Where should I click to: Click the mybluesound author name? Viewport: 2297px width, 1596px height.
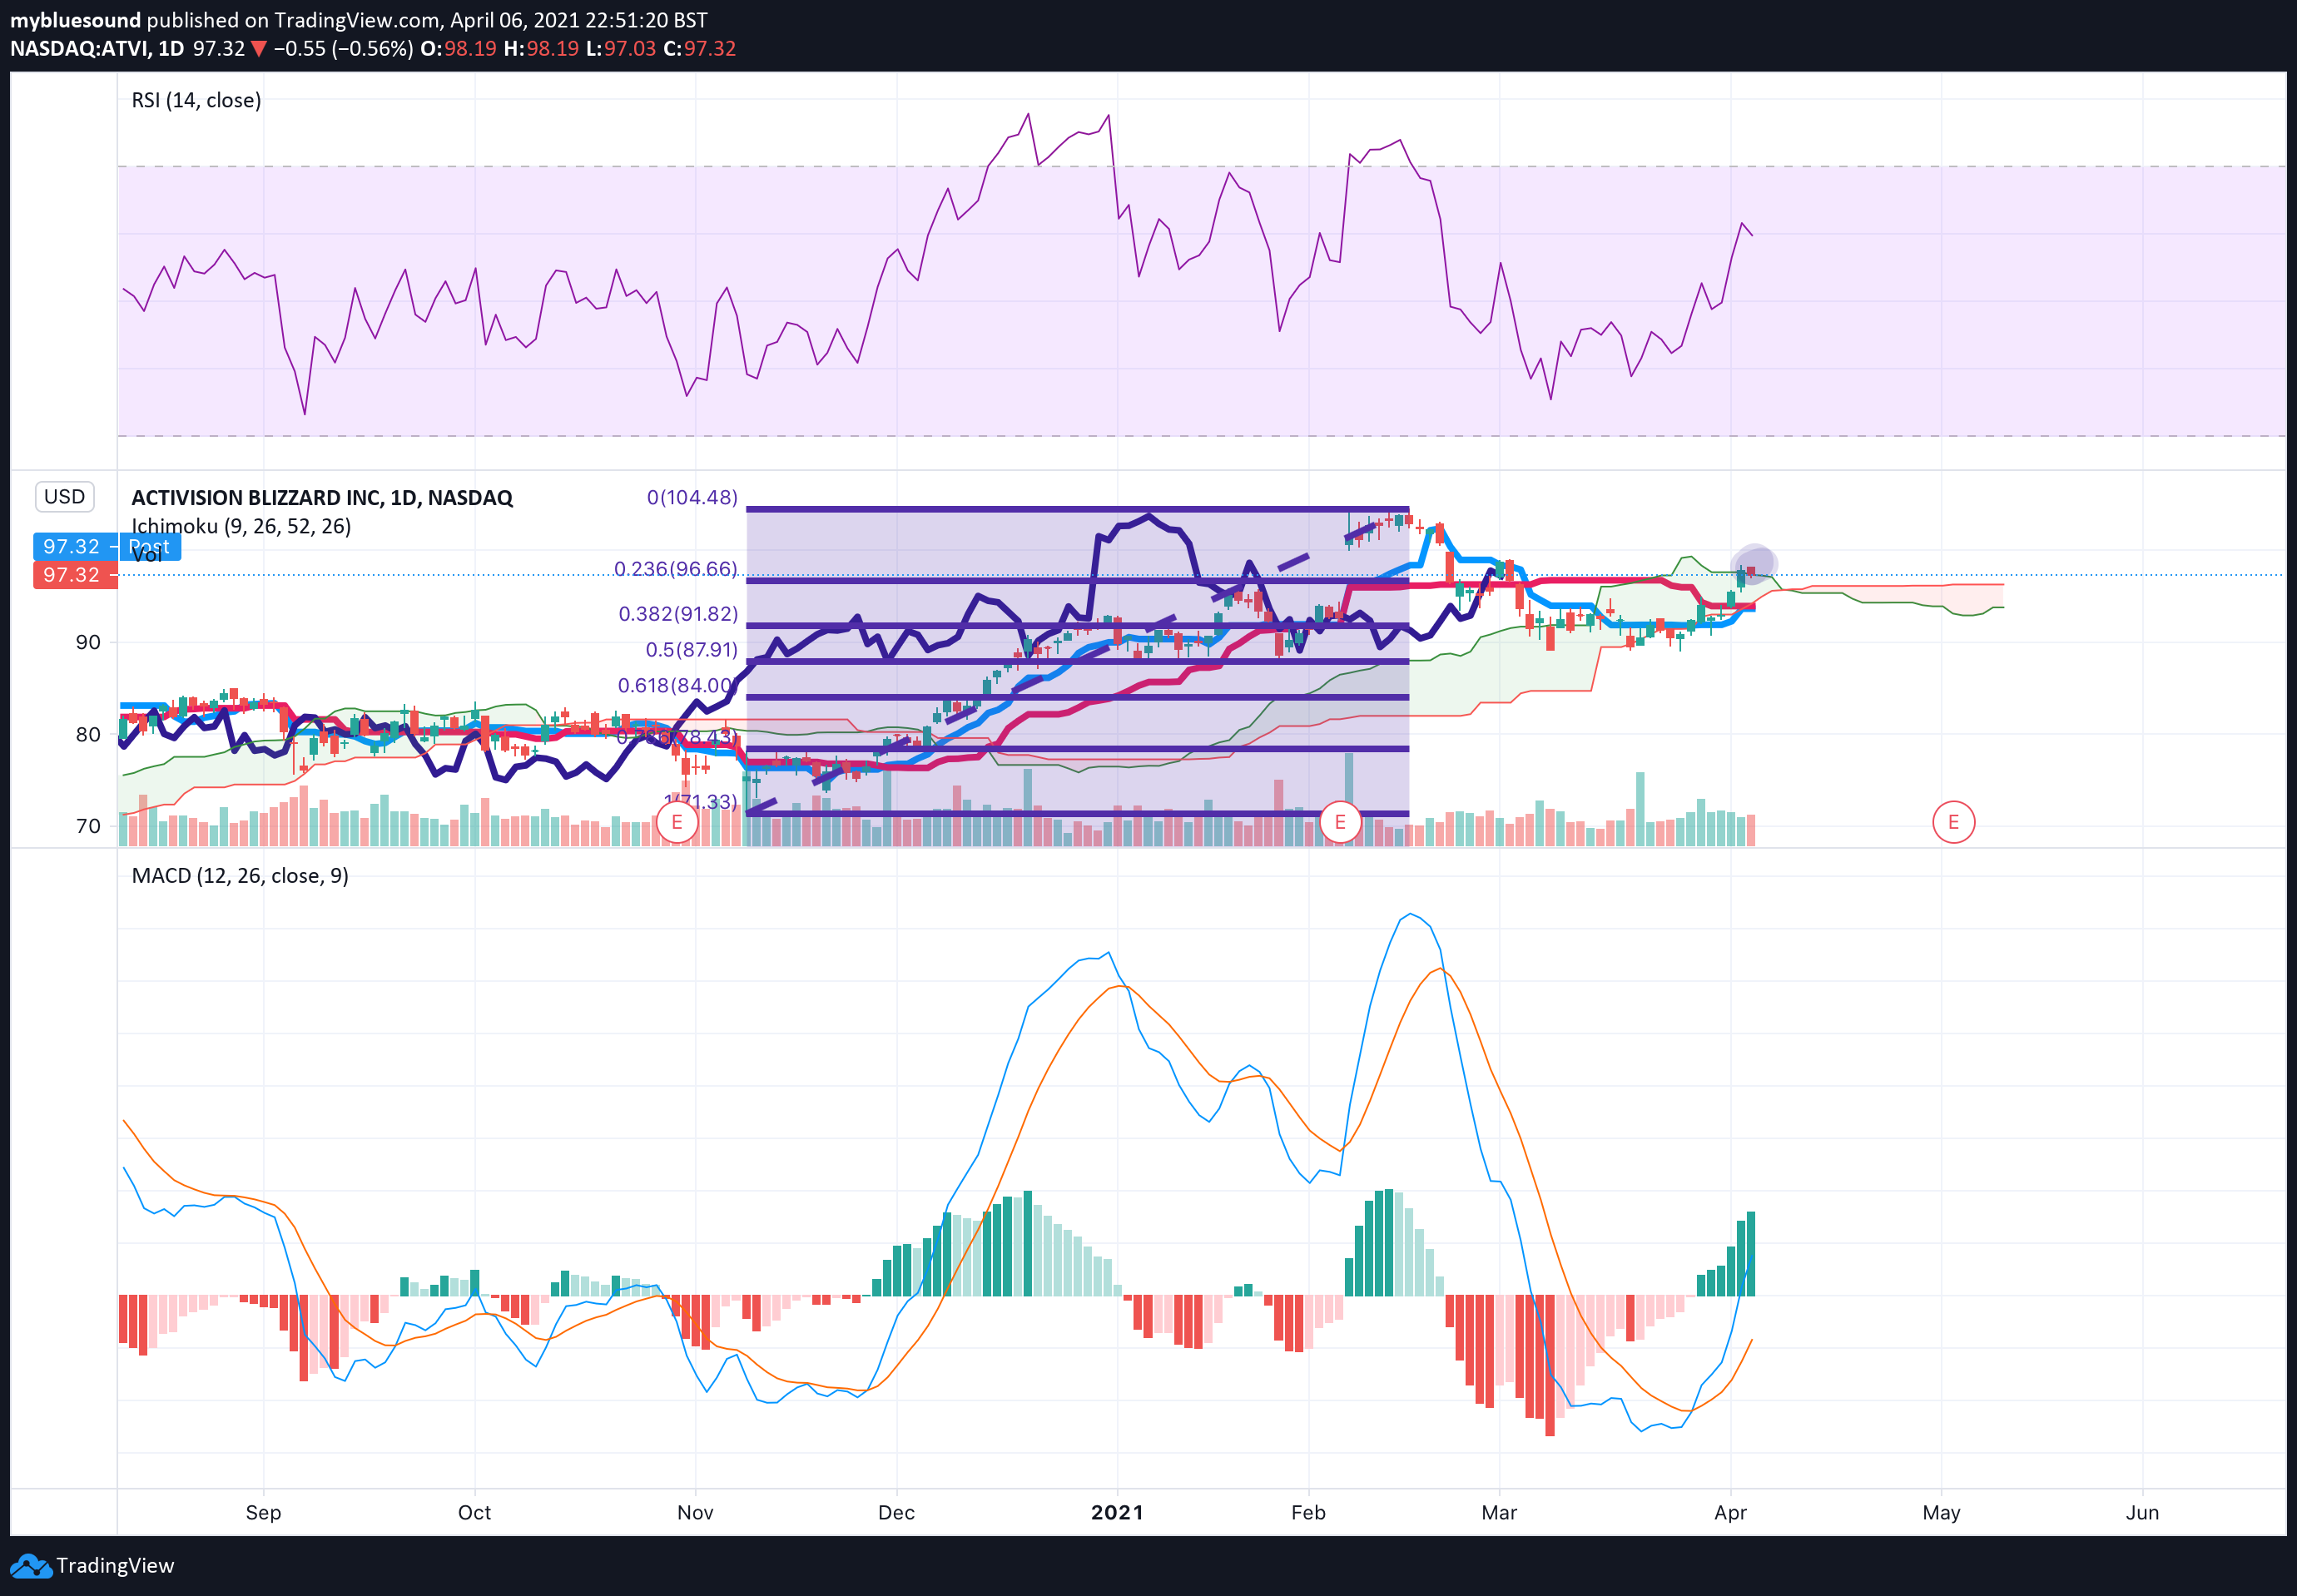76,20
